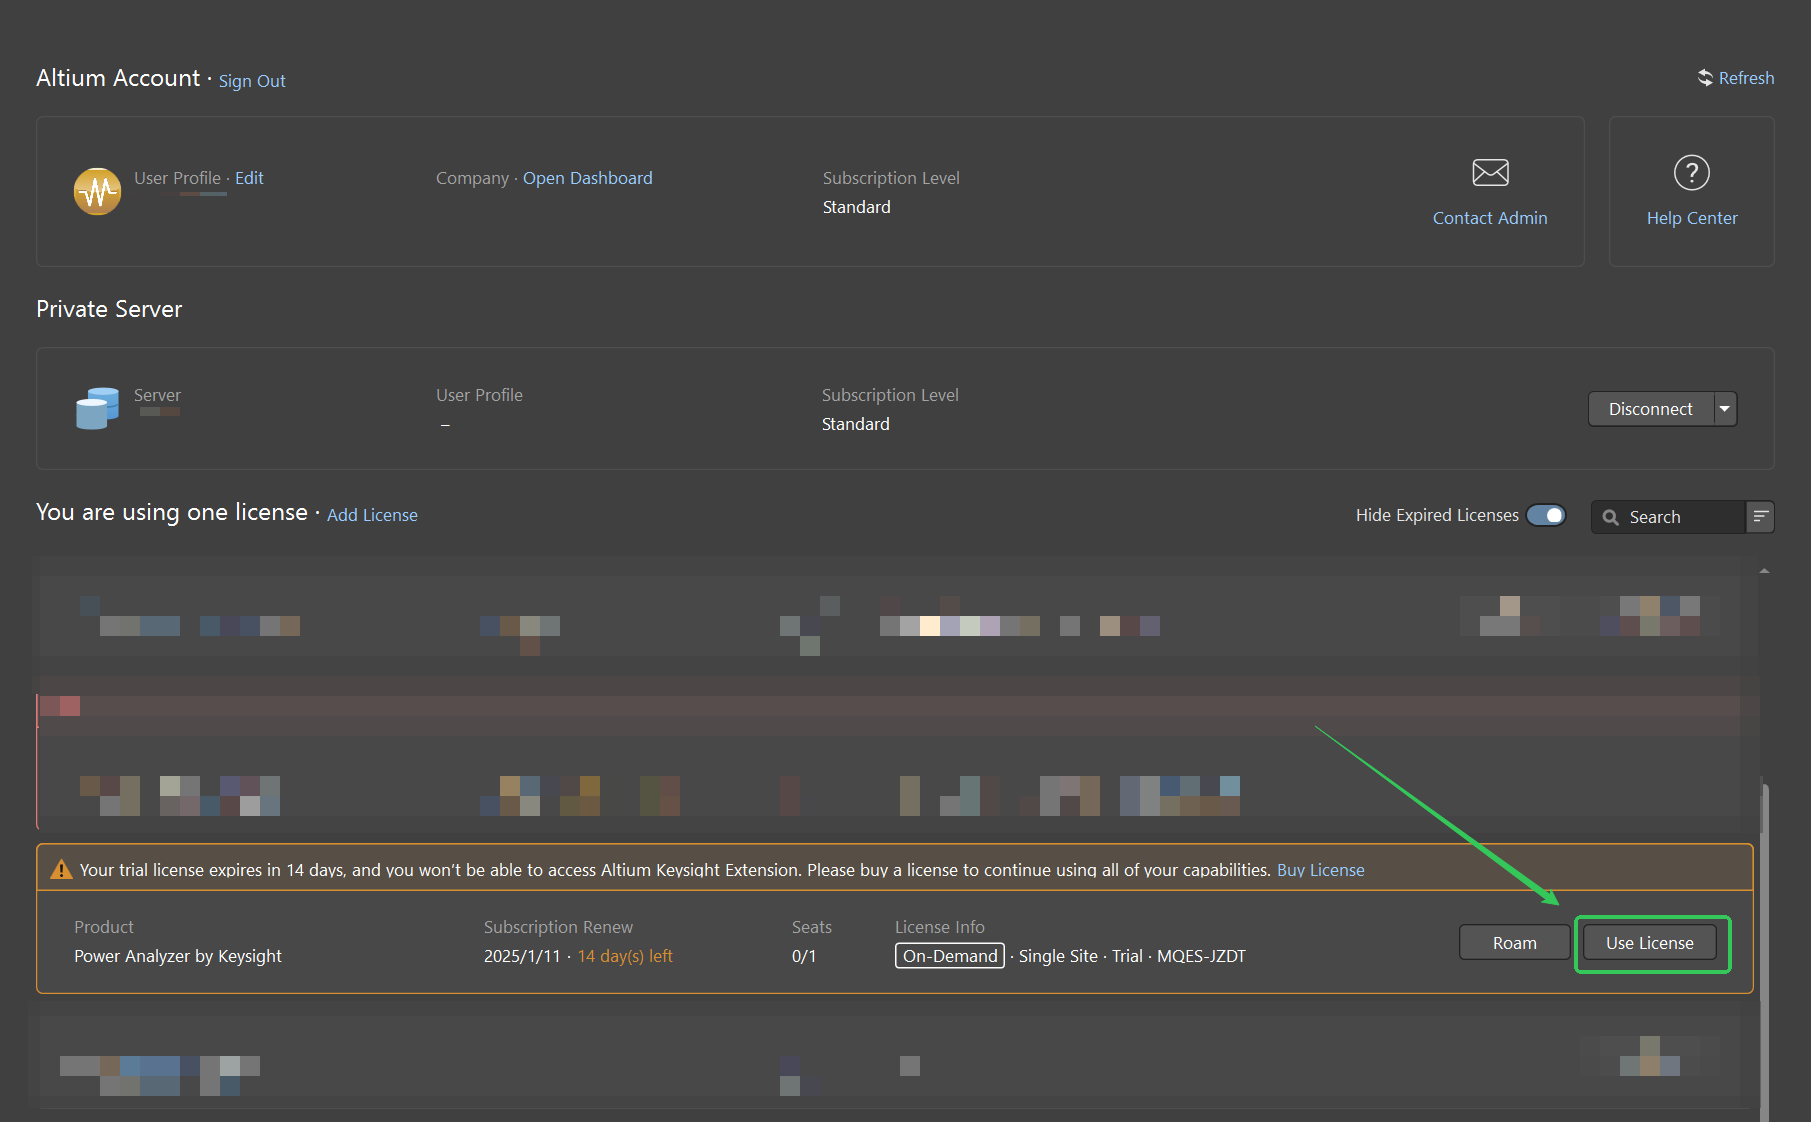This screenshot has height=1122, width=1811.
Task: Click the On-Demand license type tag
Action: (950, 956)
